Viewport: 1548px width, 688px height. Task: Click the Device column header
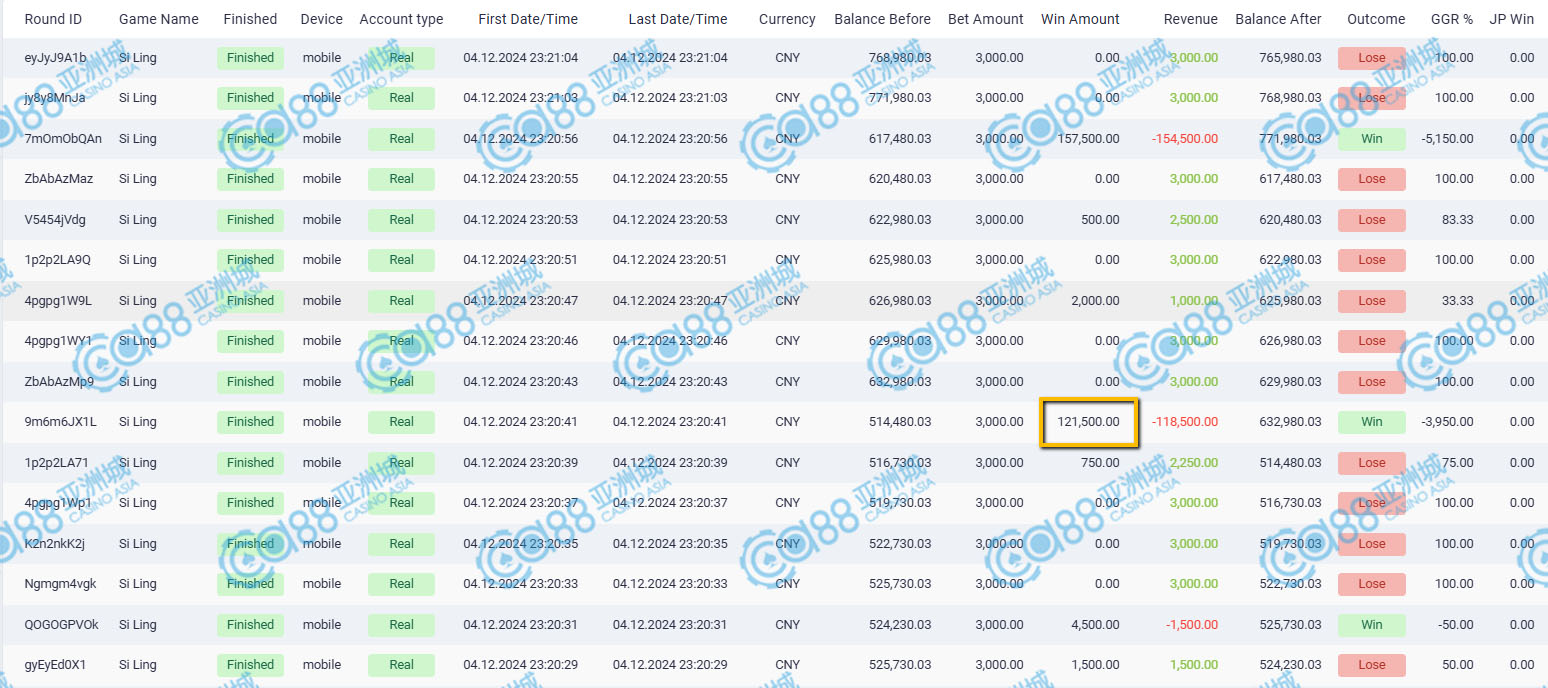pyautogui.click(x=321, y=19)
